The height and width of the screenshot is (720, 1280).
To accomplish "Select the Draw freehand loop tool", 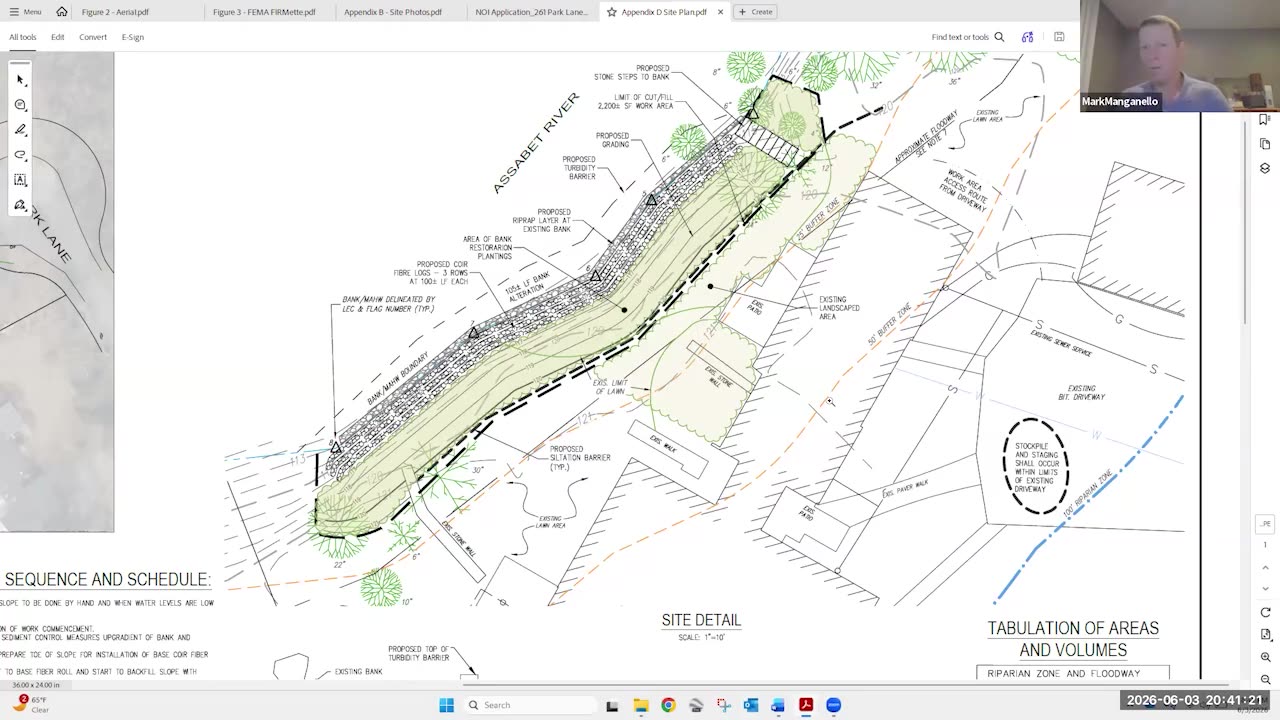I will click(x=20, y=155).
